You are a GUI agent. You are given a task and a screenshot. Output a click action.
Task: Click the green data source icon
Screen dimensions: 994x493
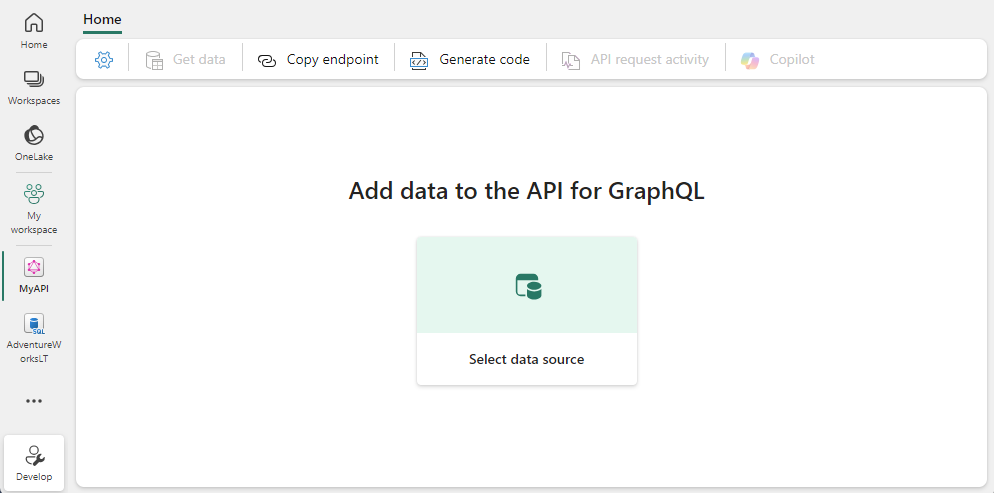(x=527, y=286)
